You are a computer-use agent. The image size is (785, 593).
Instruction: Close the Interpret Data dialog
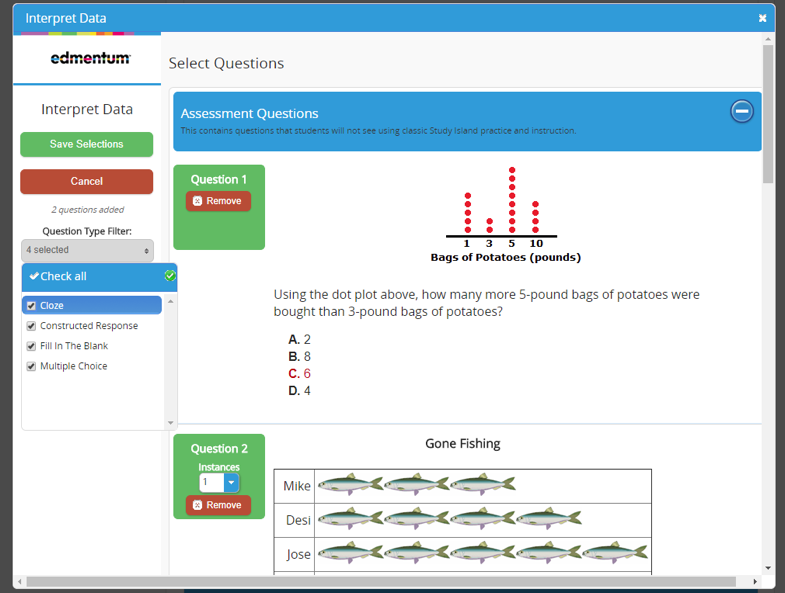pyautogui.click(x=762, y=18)
